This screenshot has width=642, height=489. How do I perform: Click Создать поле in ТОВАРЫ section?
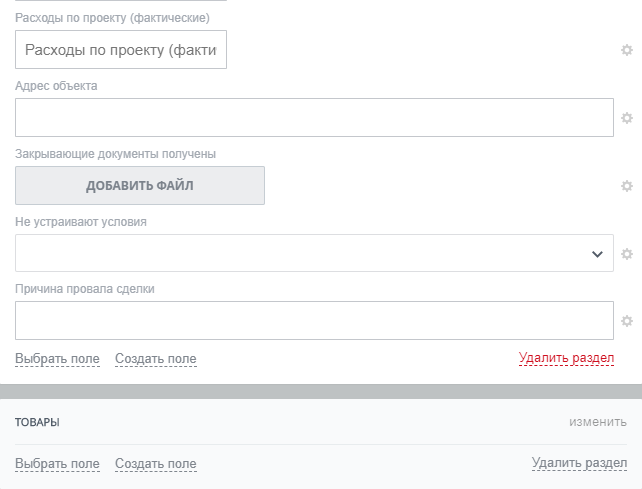click(156, 464)
